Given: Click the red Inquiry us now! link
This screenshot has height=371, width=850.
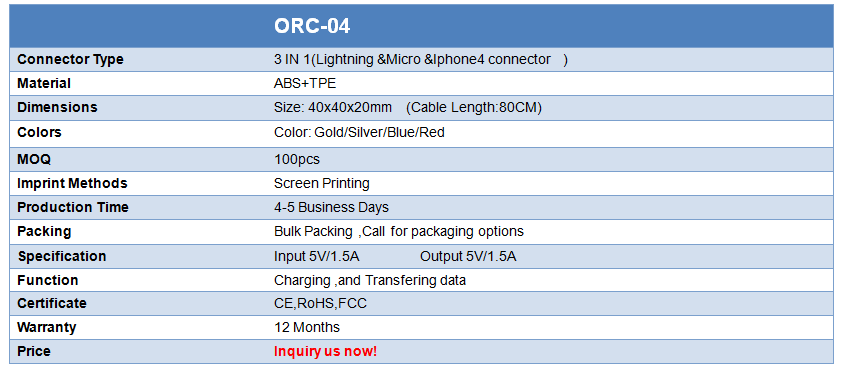Looking at the screenshot, I should [325, 351].
